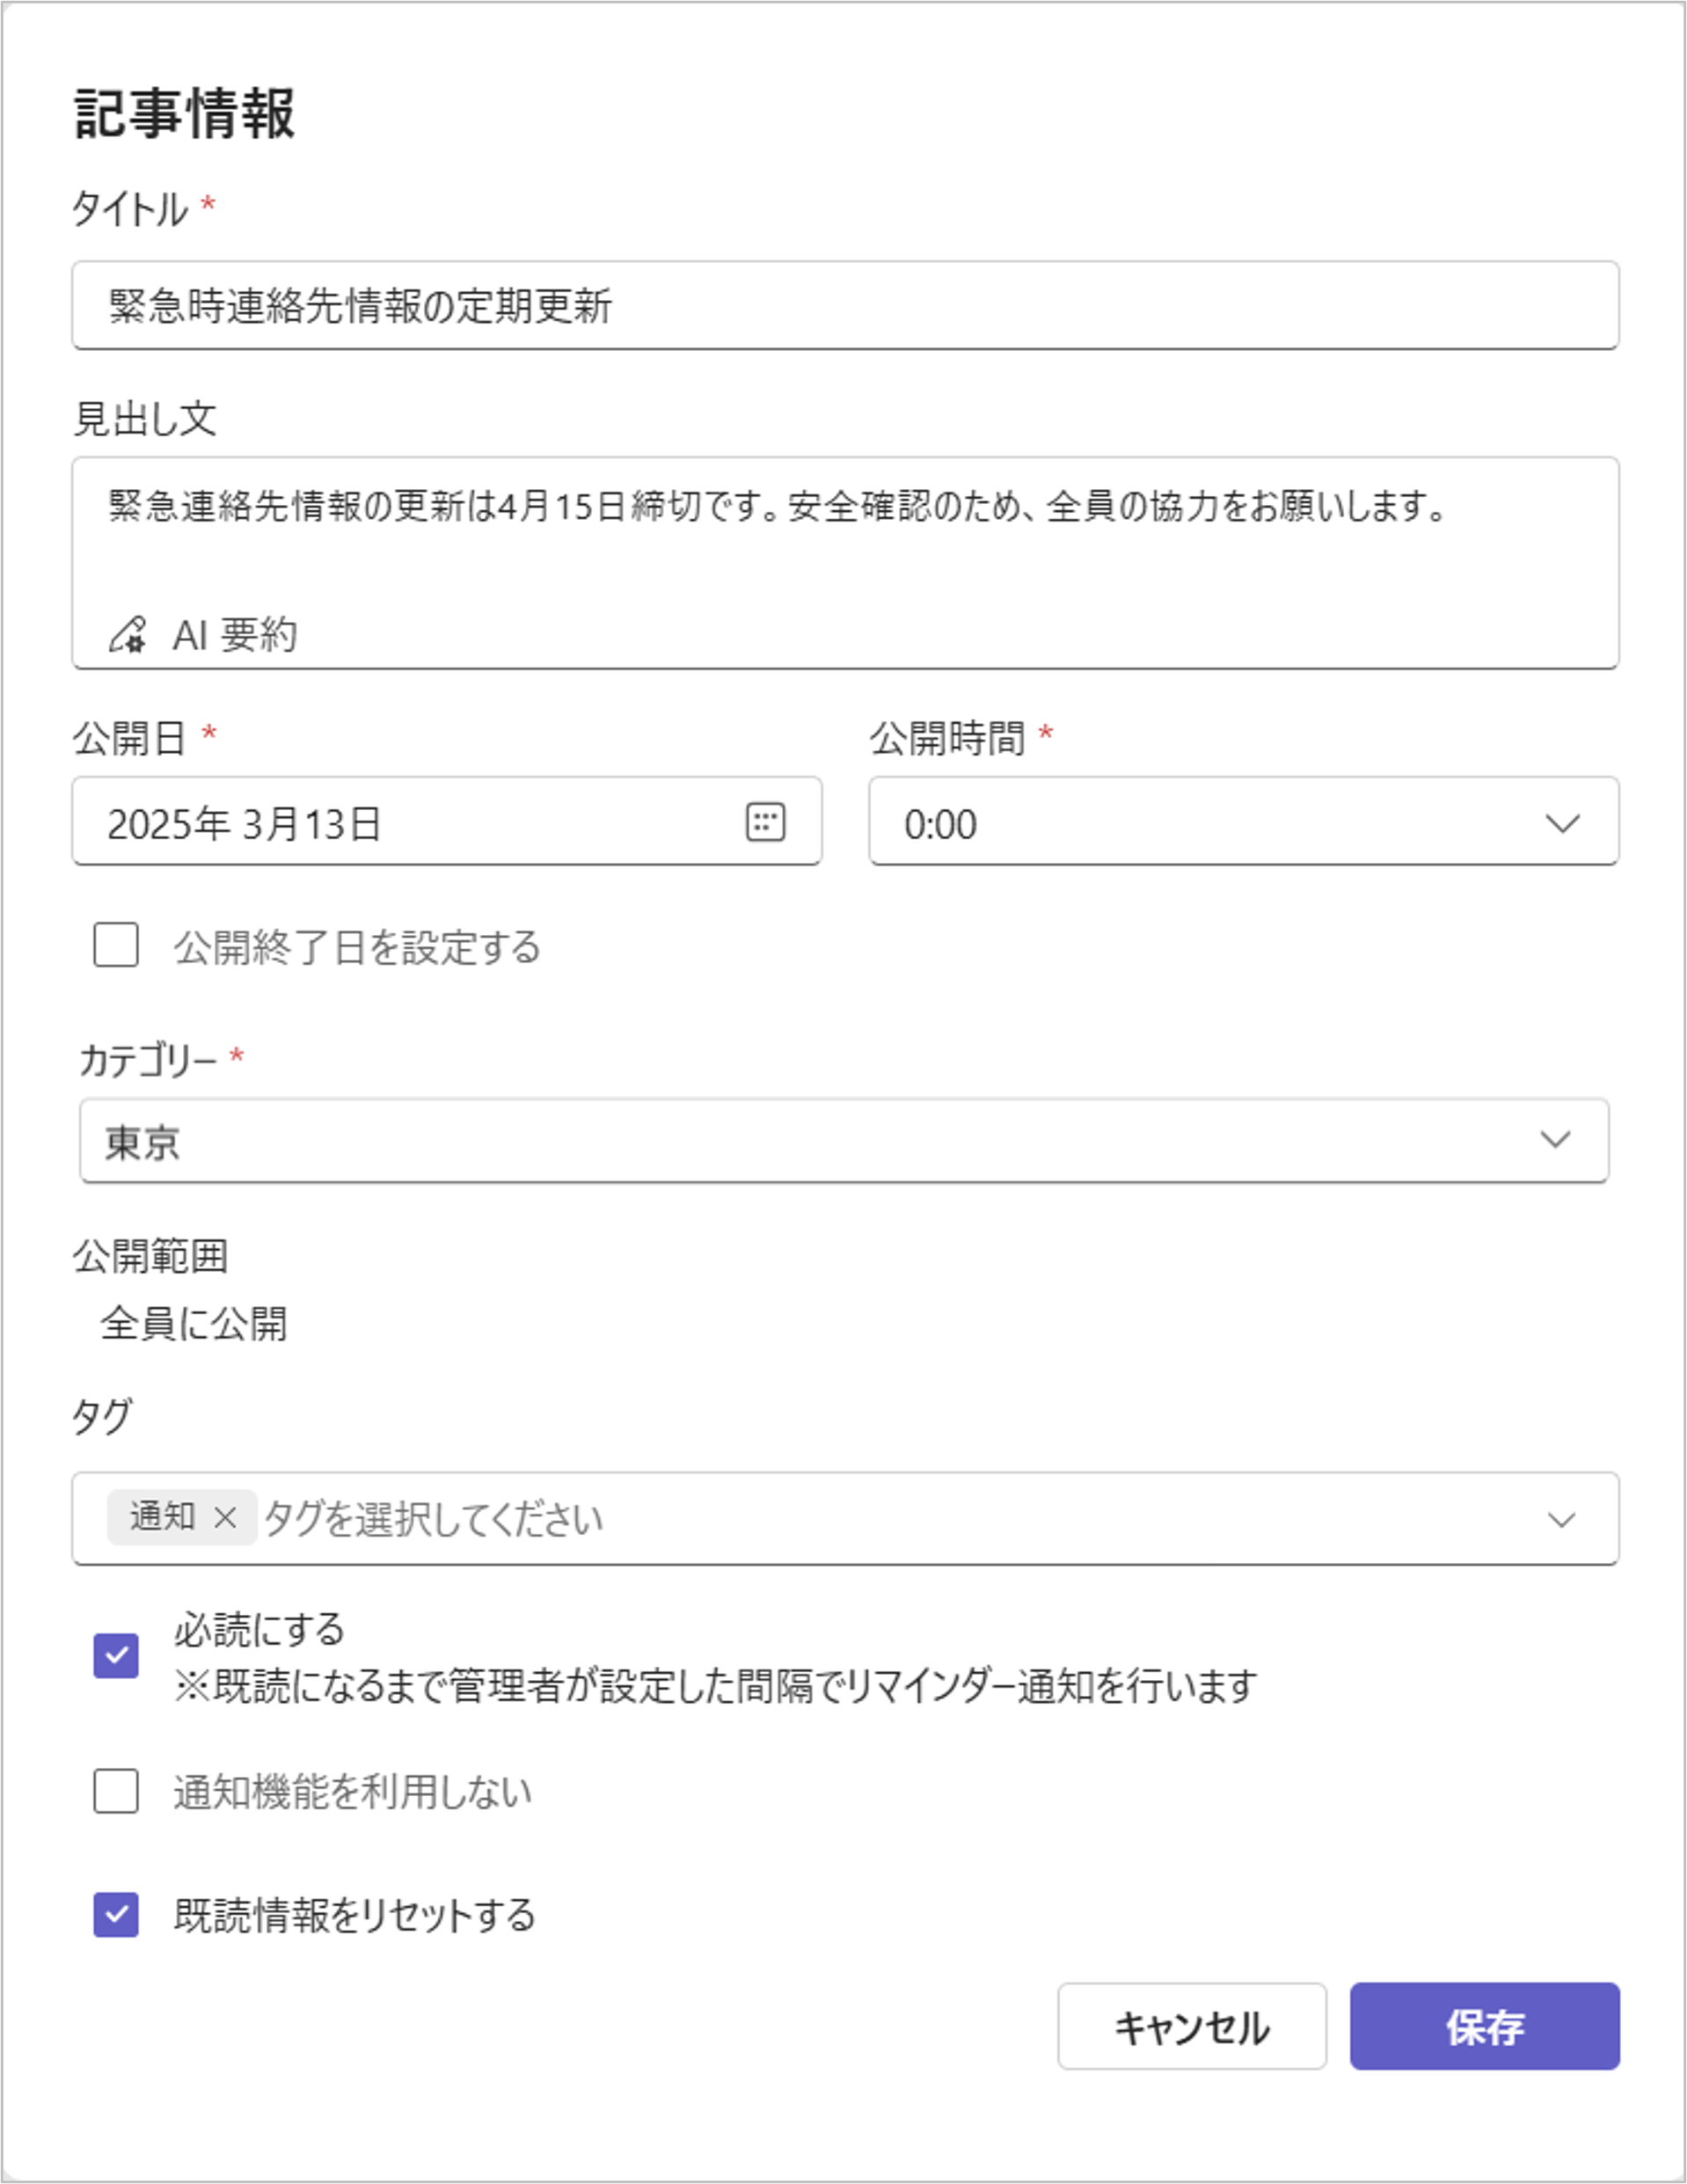Click the 必読にする label text

[x=259, y=1630]
